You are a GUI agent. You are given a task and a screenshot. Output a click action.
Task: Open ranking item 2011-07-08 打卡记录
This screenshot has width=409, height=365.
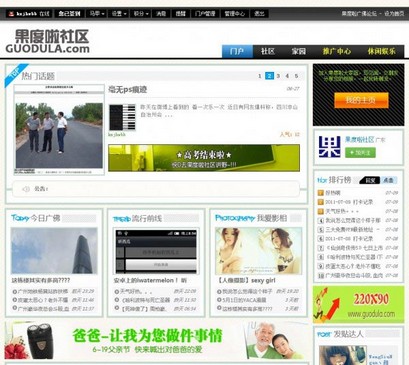click(x=349, y=239)
